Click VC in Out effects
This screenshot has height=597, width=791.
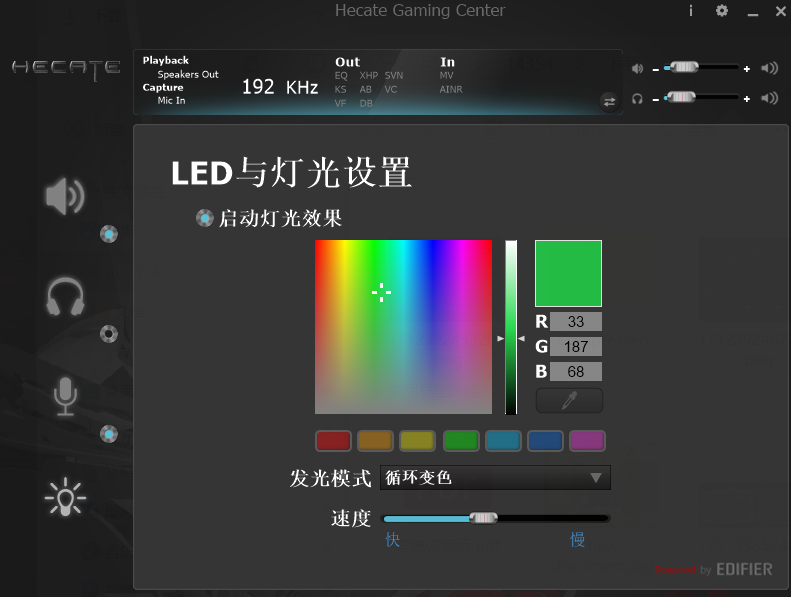(391, 89)
